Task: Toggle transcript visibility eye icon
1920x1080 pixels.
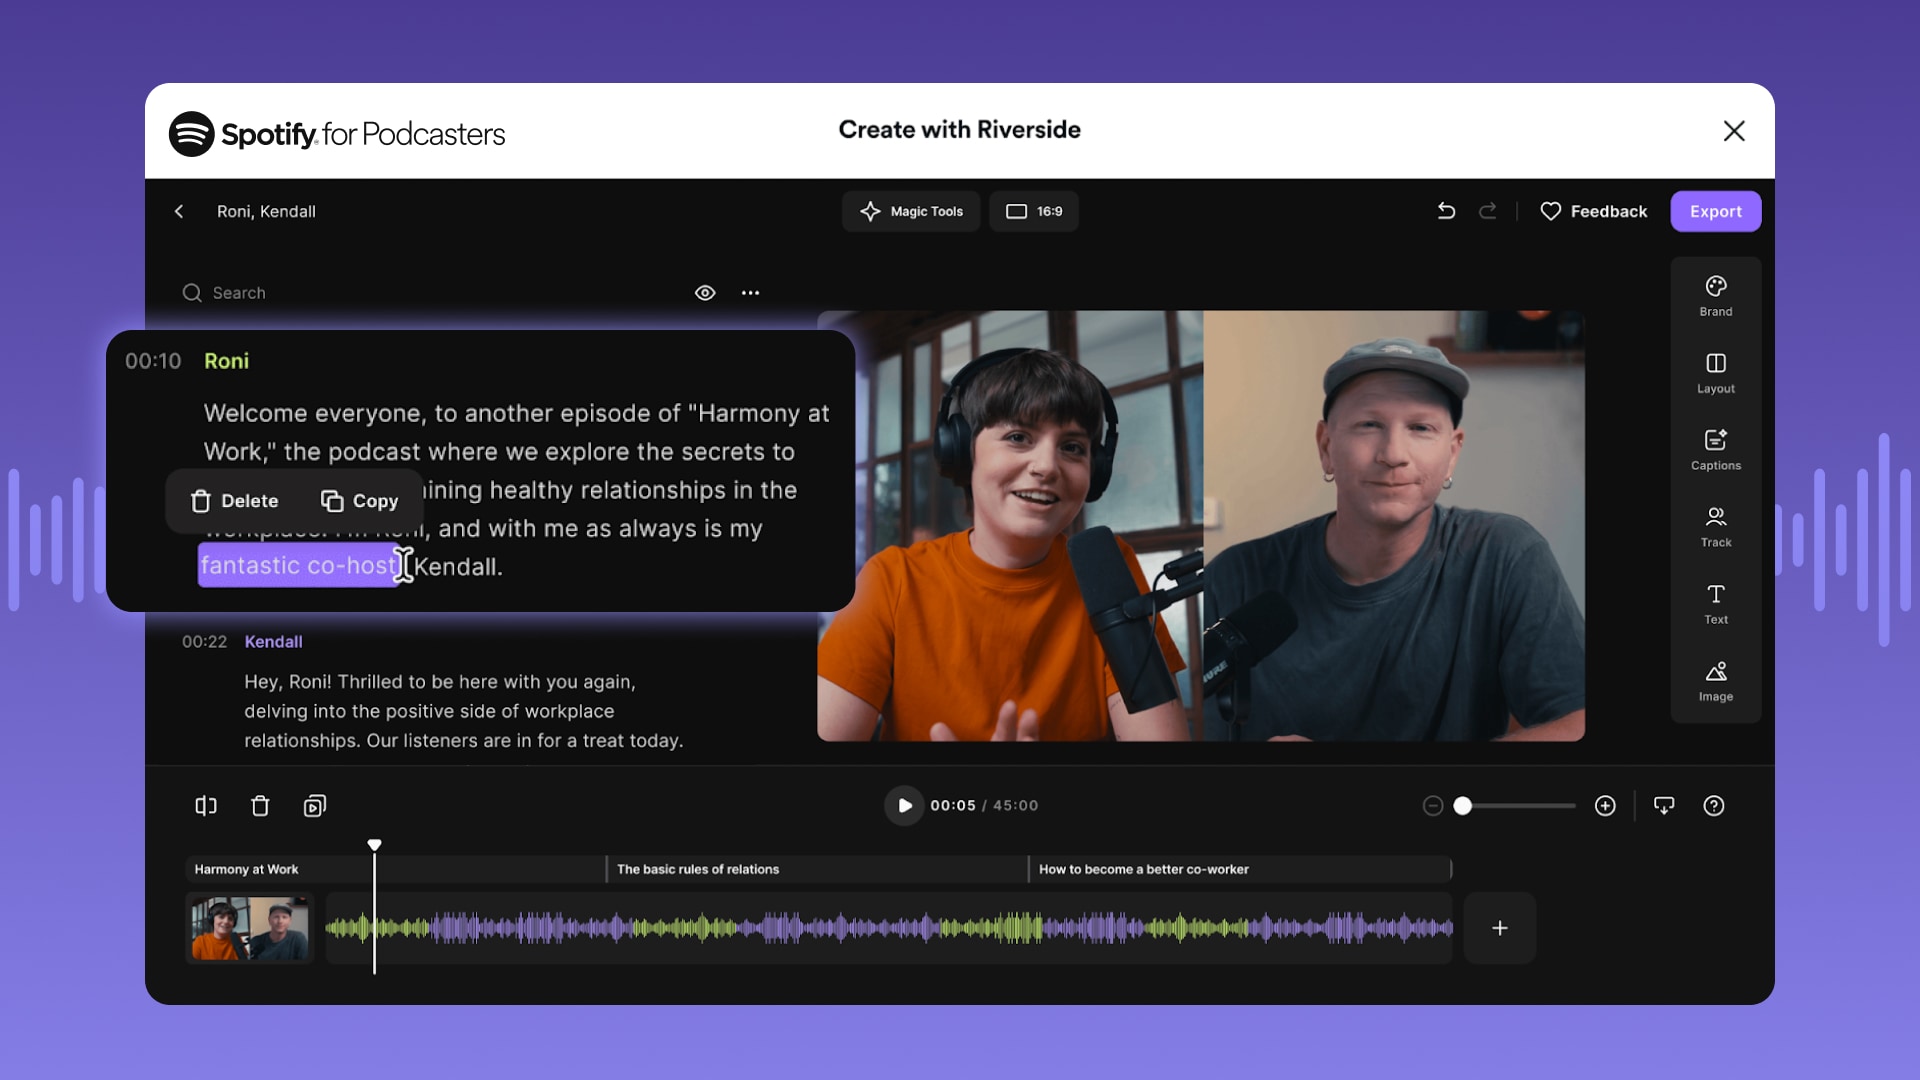Action: coord(705,293)
